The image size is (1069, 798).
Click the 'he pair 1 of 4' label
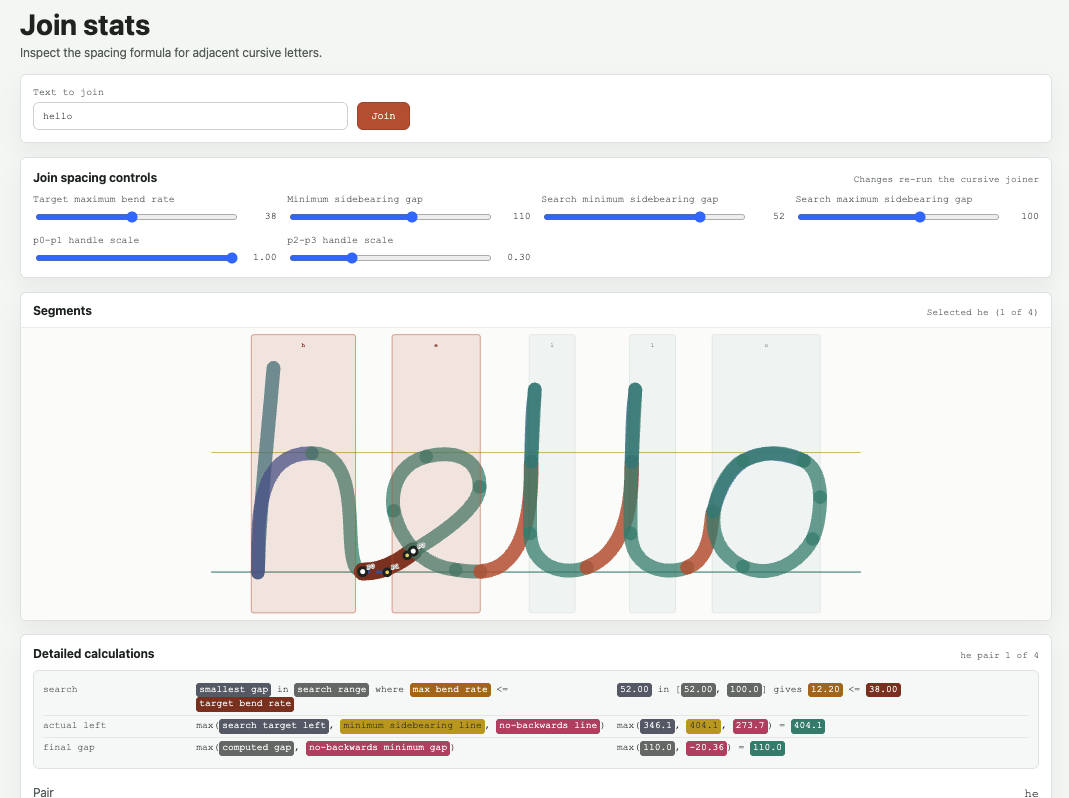tap(999, 655)
